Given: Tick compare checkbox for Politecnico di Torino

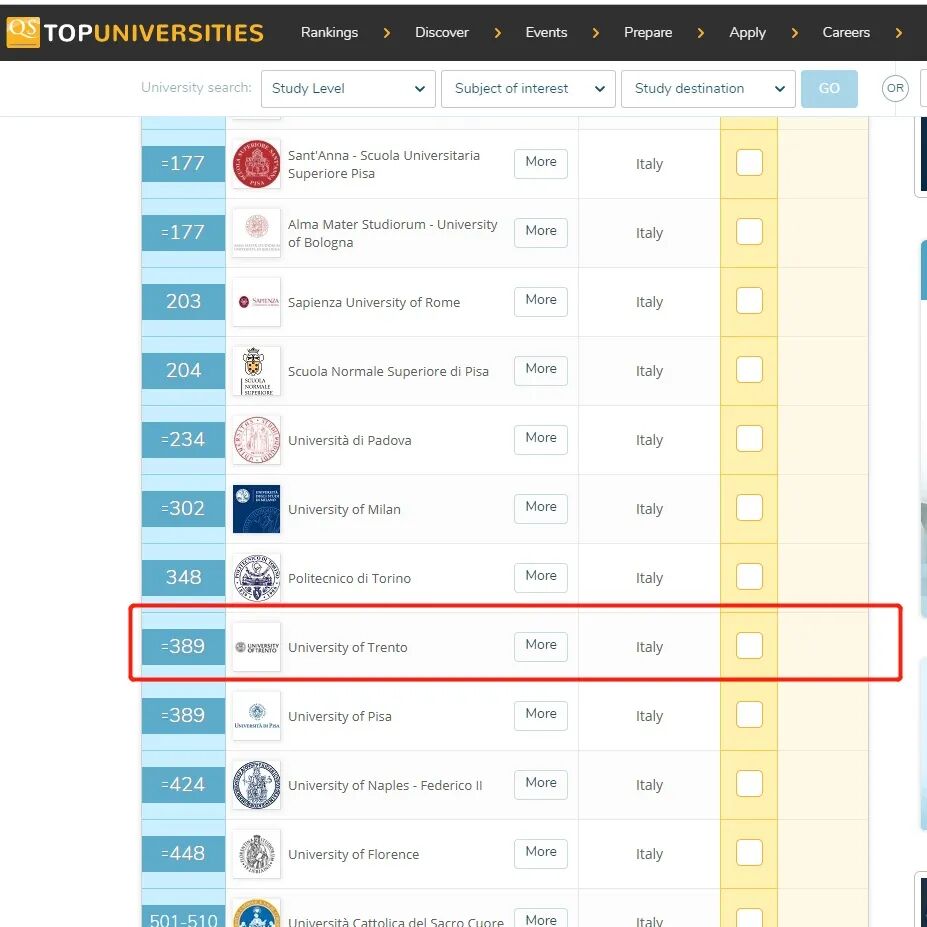Looking at the screenshot, I should pos(749,576).
